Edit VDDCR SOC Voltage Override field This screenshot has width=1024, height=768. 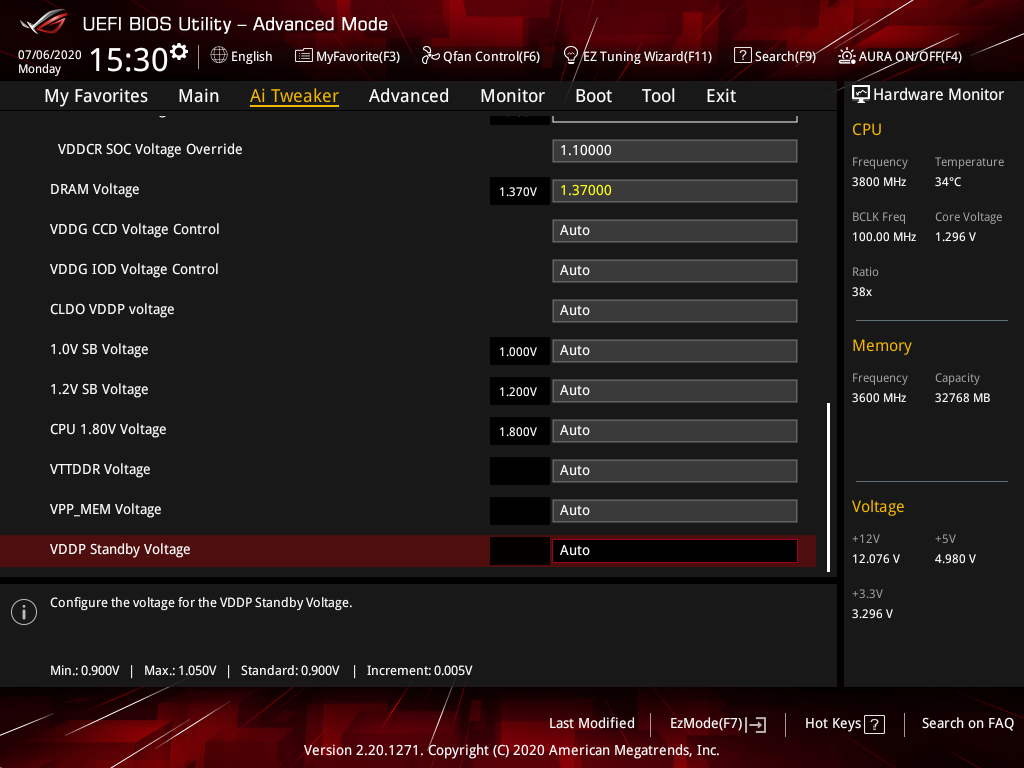point(675,150)
